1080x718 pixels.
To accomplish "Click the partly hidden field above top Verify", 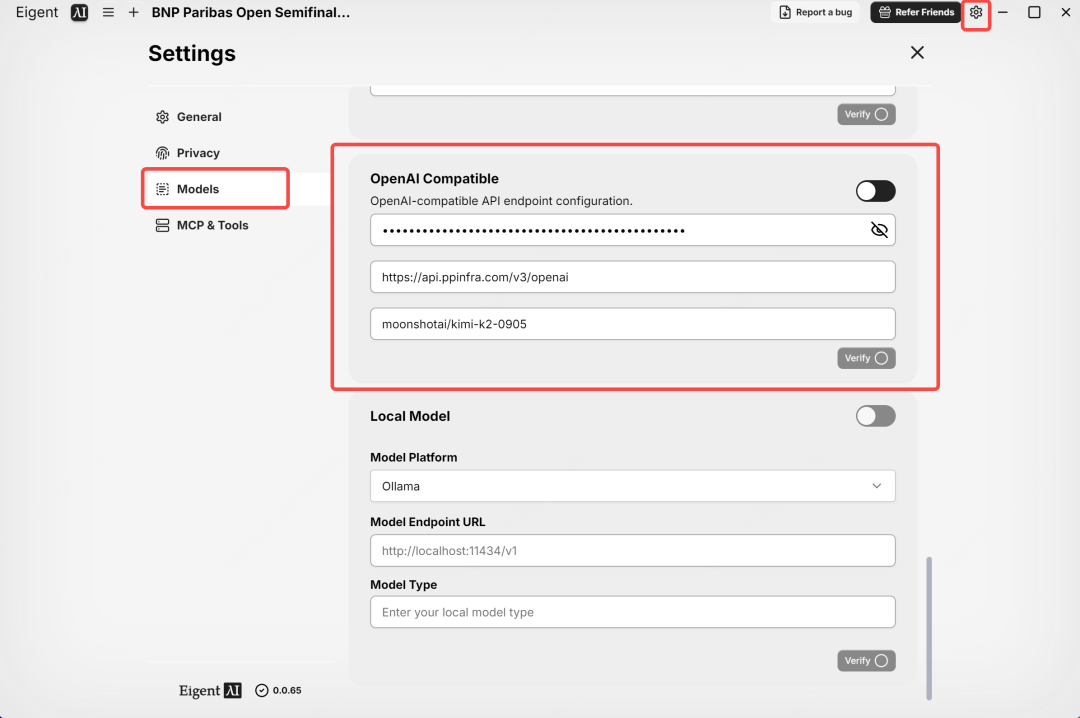I will pyautogui.click(x=632, y=90).
